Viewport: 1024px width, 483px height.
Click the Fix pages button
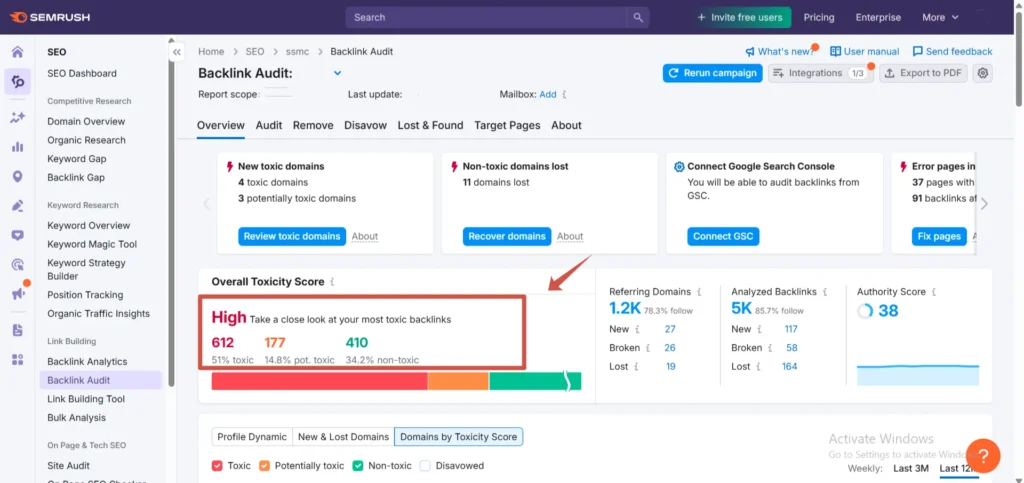pos(939,236)
